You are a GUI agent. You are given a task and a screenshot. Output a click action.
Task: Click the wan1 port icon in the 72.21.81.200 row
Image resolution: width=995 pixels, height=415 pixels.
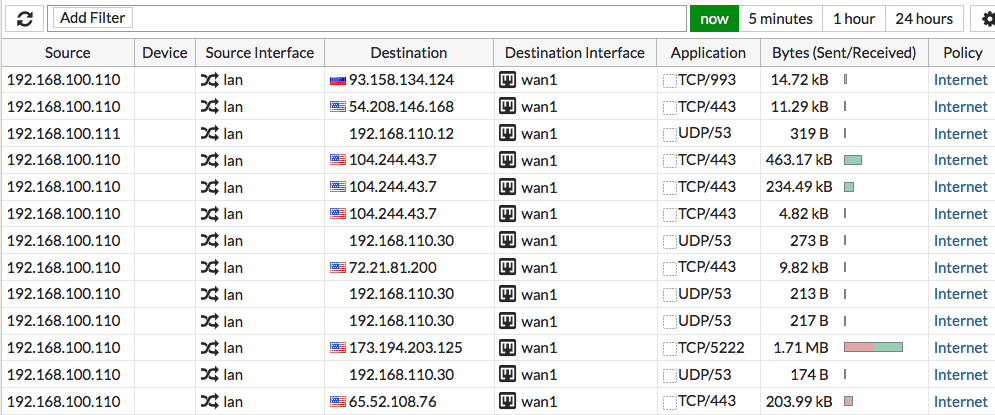[x=507, y=268]
